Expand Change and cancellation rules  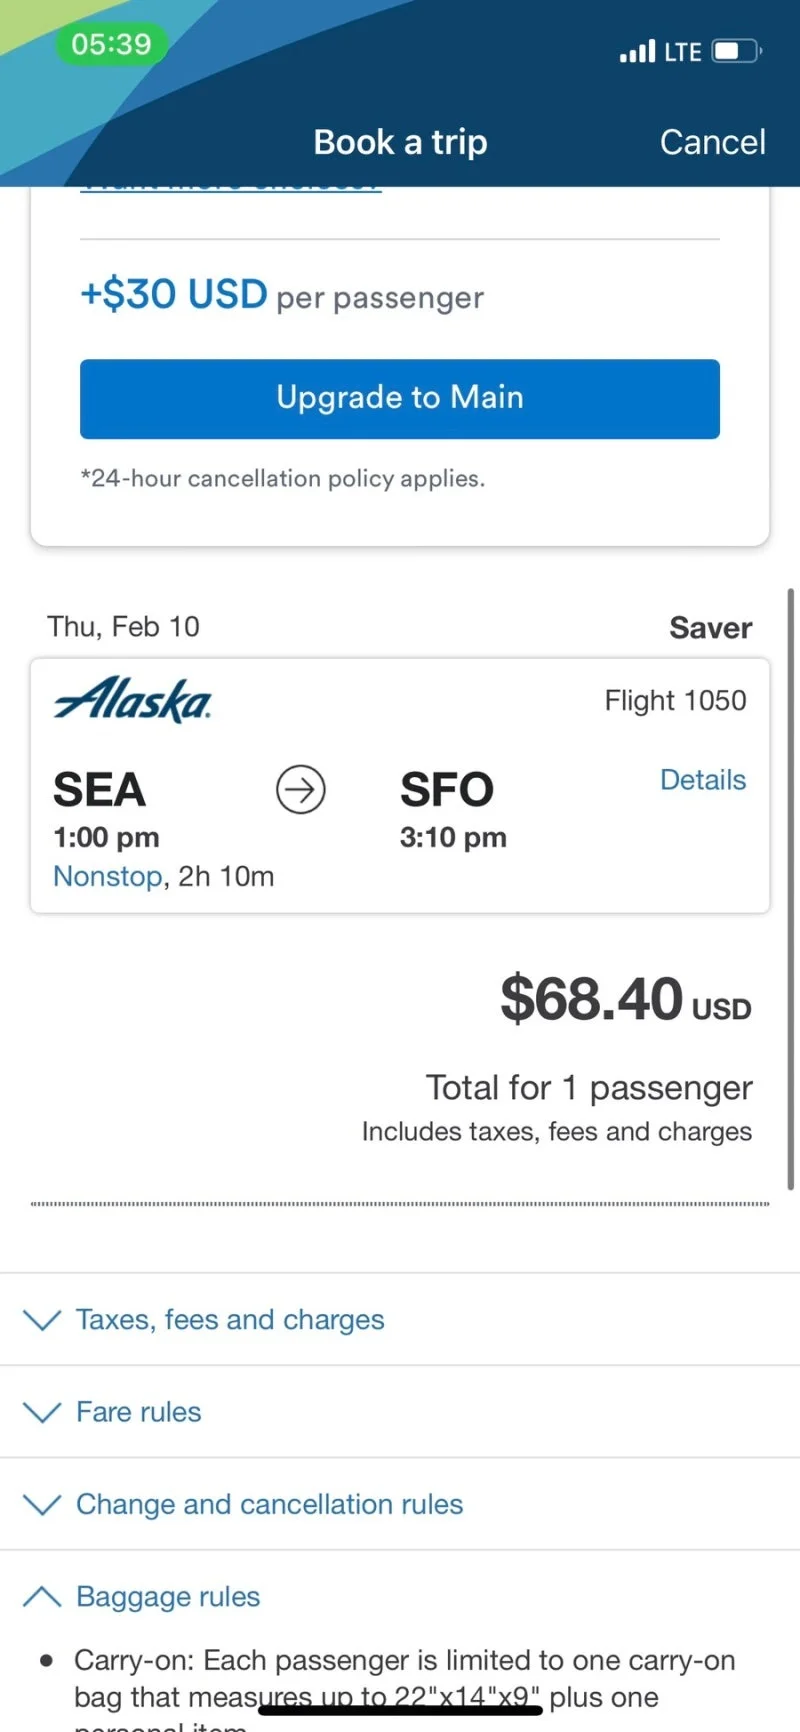pos(400,1504)
